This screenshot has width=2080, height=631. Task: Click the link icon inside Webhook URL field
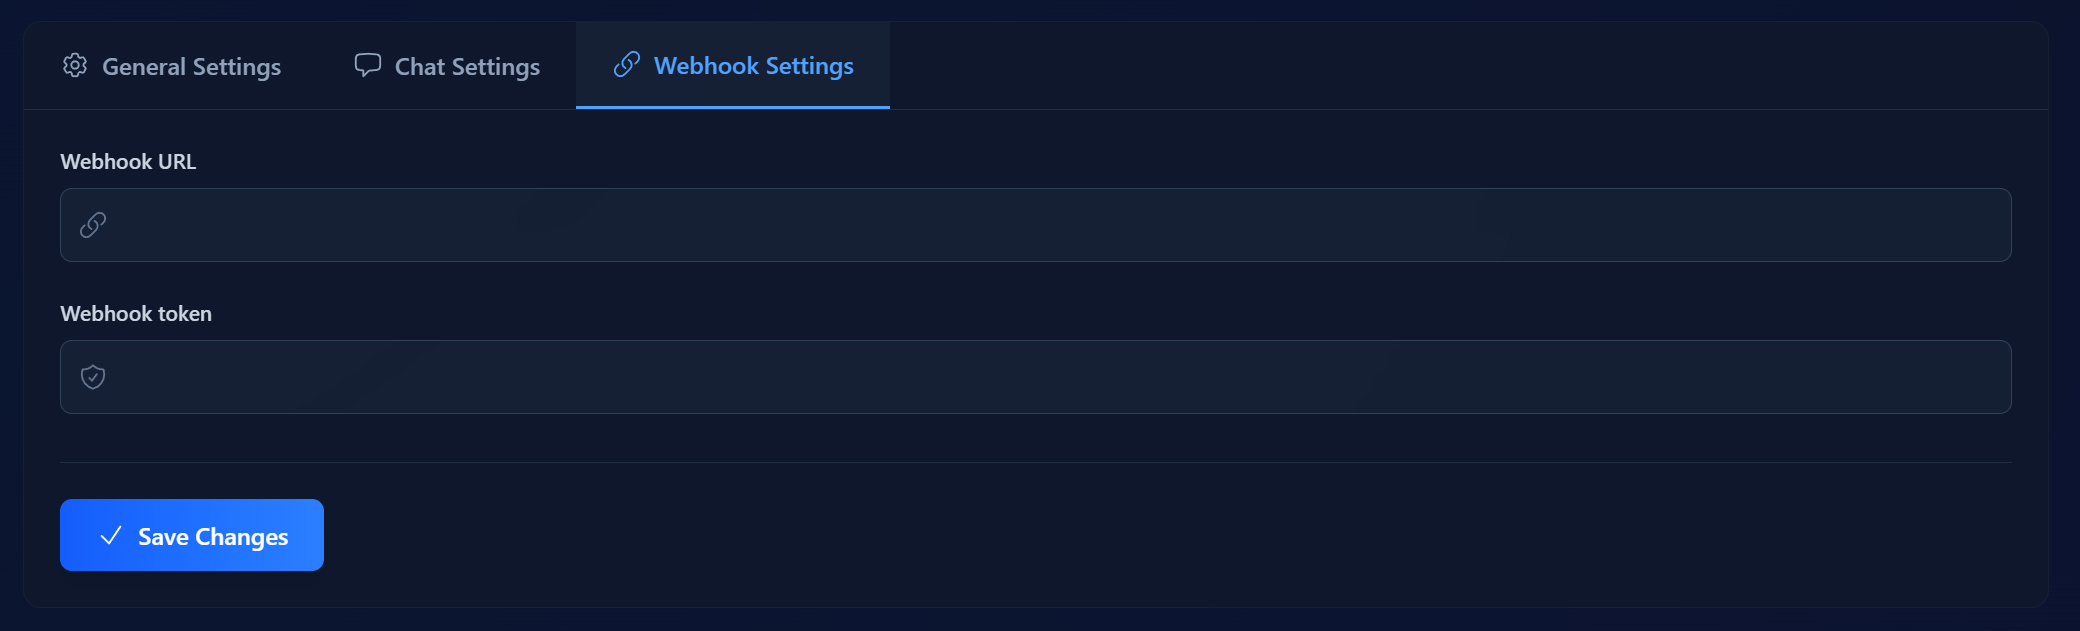[93, 225]
